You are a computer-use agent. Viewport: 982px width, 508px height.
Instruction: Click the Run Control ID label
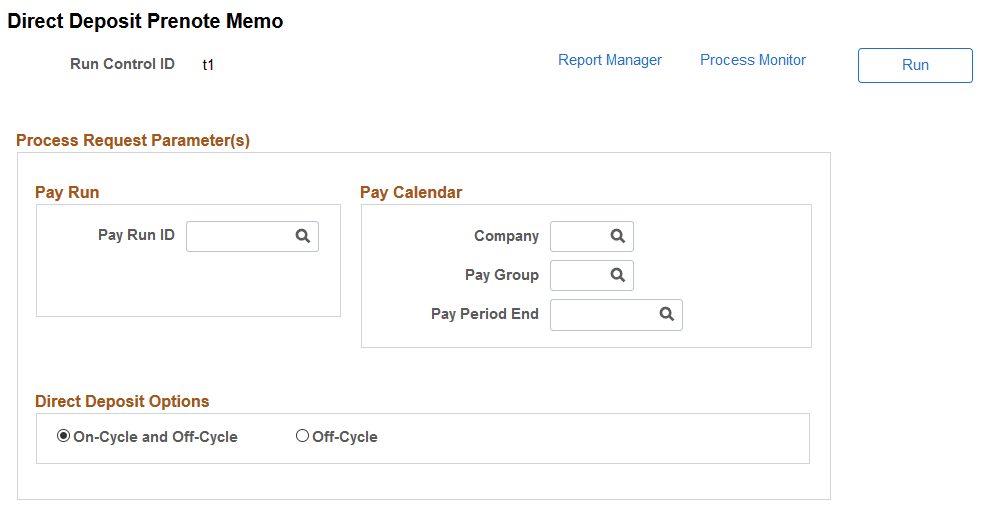(122, 64)
